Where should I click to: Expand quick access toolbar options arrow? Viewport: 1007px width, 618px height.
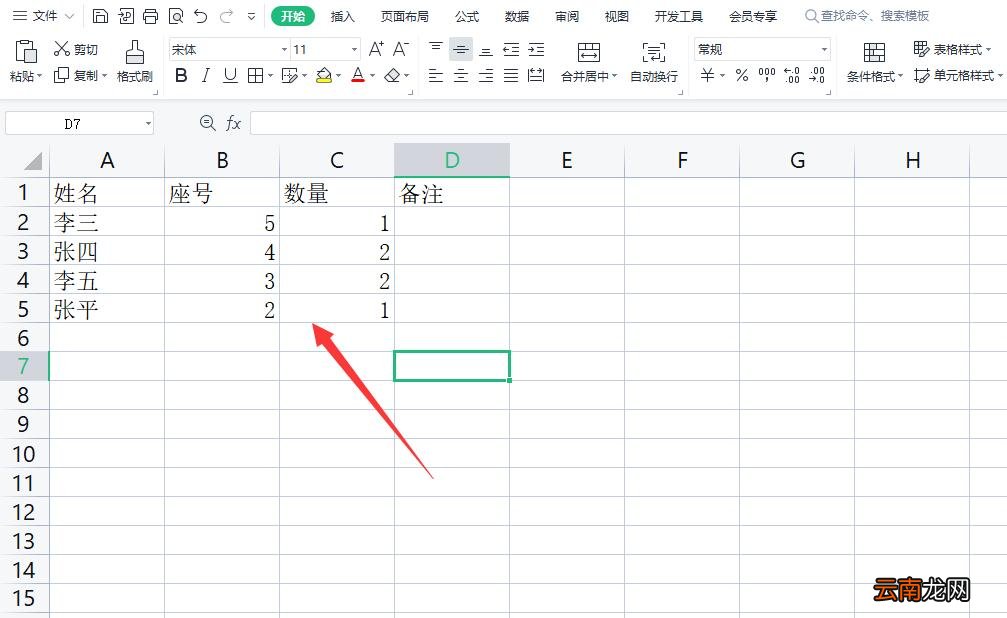(251, 16)
